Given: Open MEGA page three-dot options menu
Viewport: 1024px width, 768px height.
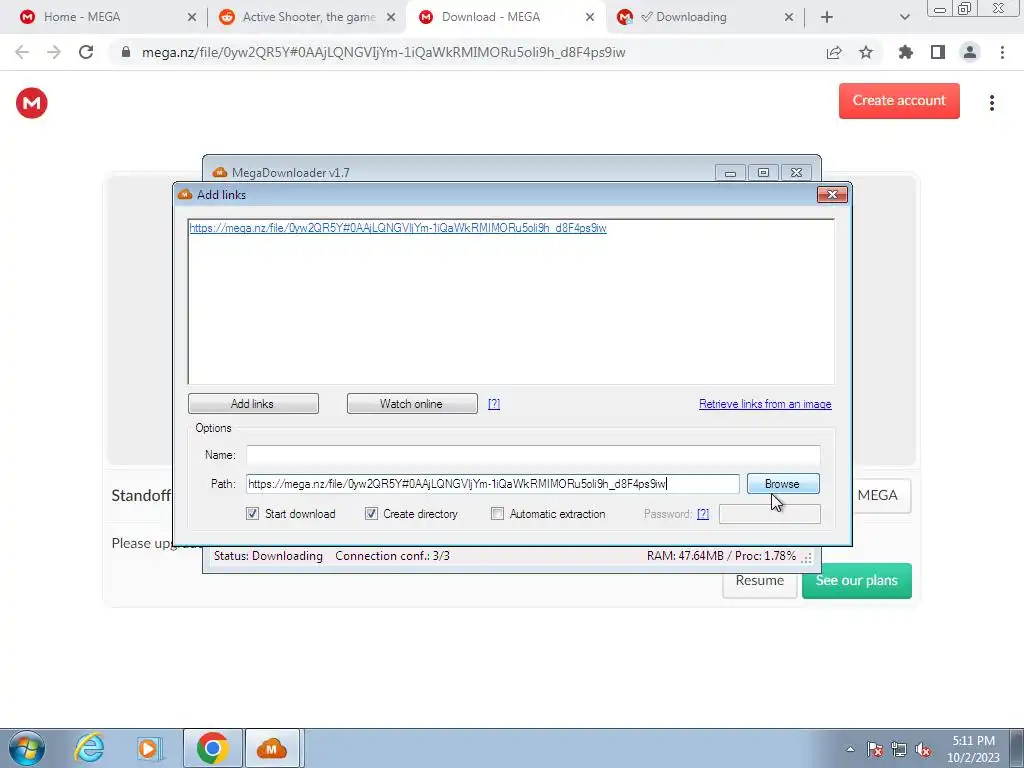Looking at the screenshot, I should [x=992, y=103].
